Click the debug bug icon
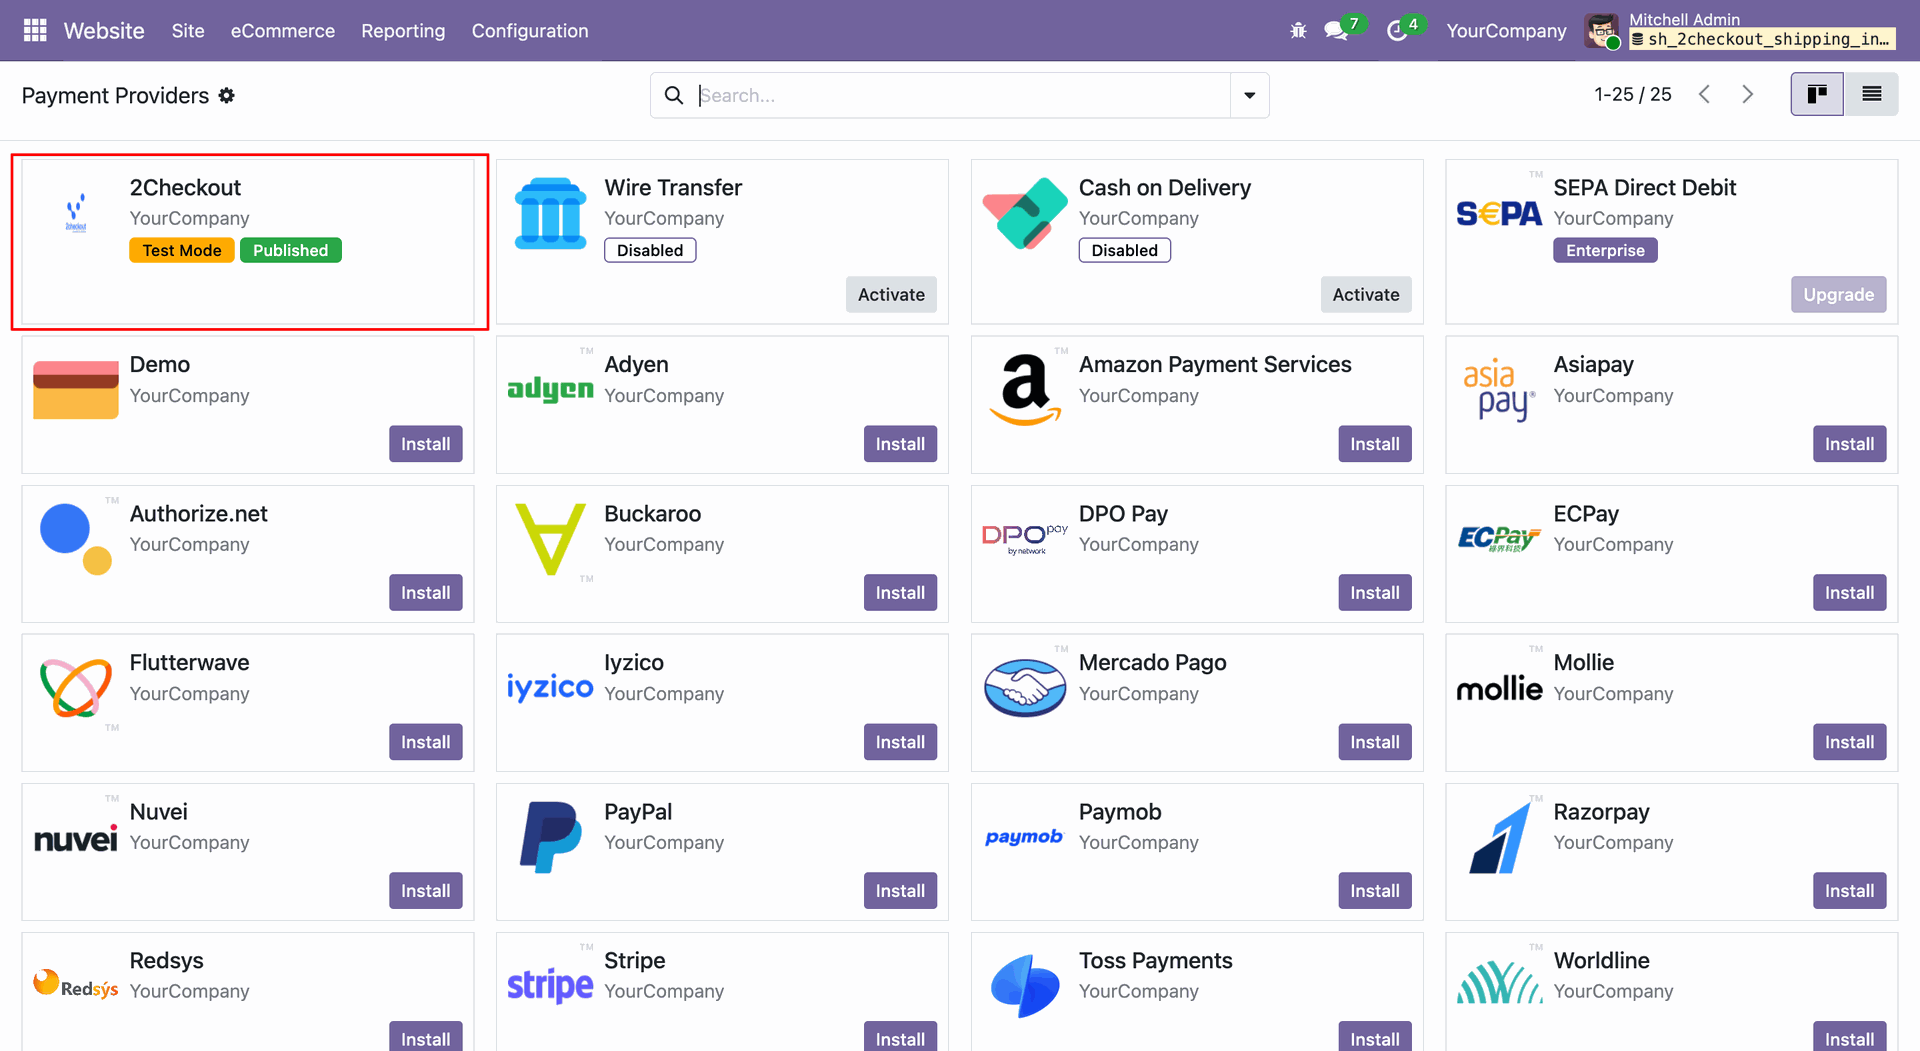 pyautogui.click(x=1298, y=31)
